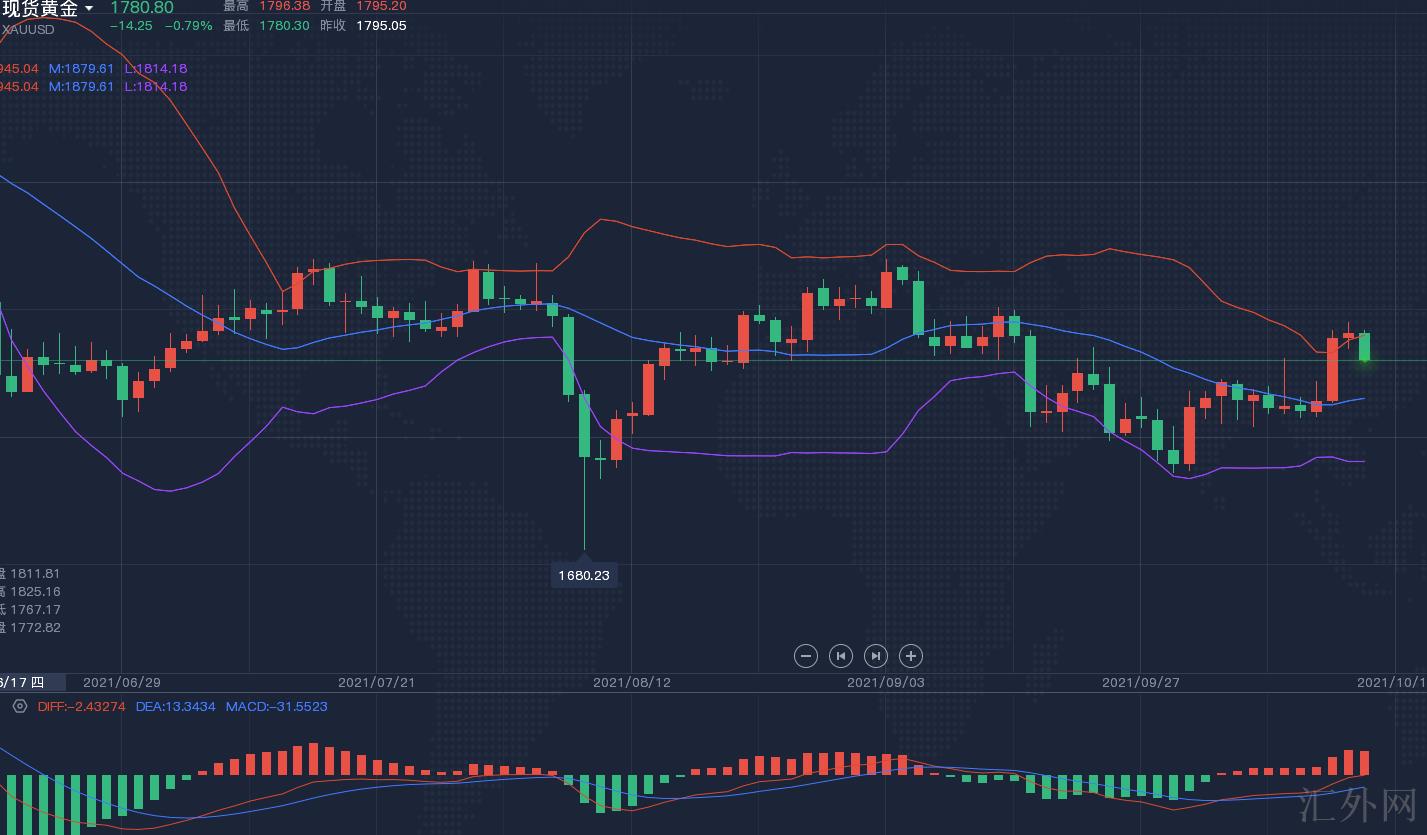This screenshot has height=835, width=1427.
Task: Skip forward to the next candle period
Action: [x=875, y=656]
